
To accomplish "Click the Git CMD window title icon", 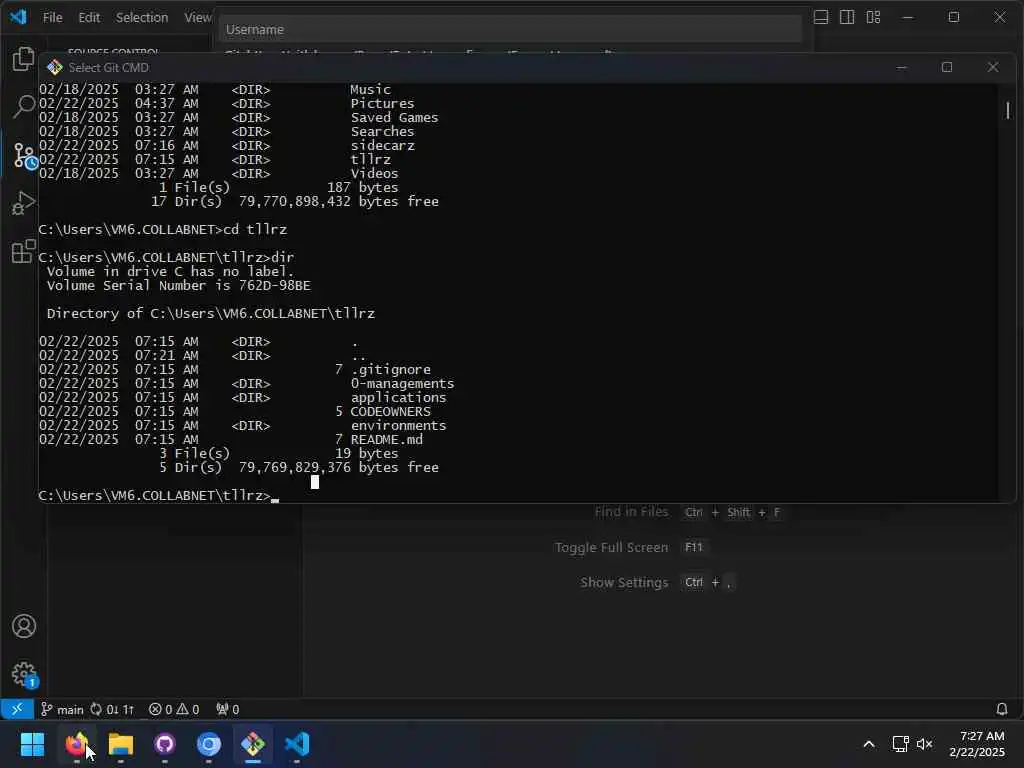I will (55, 67).
